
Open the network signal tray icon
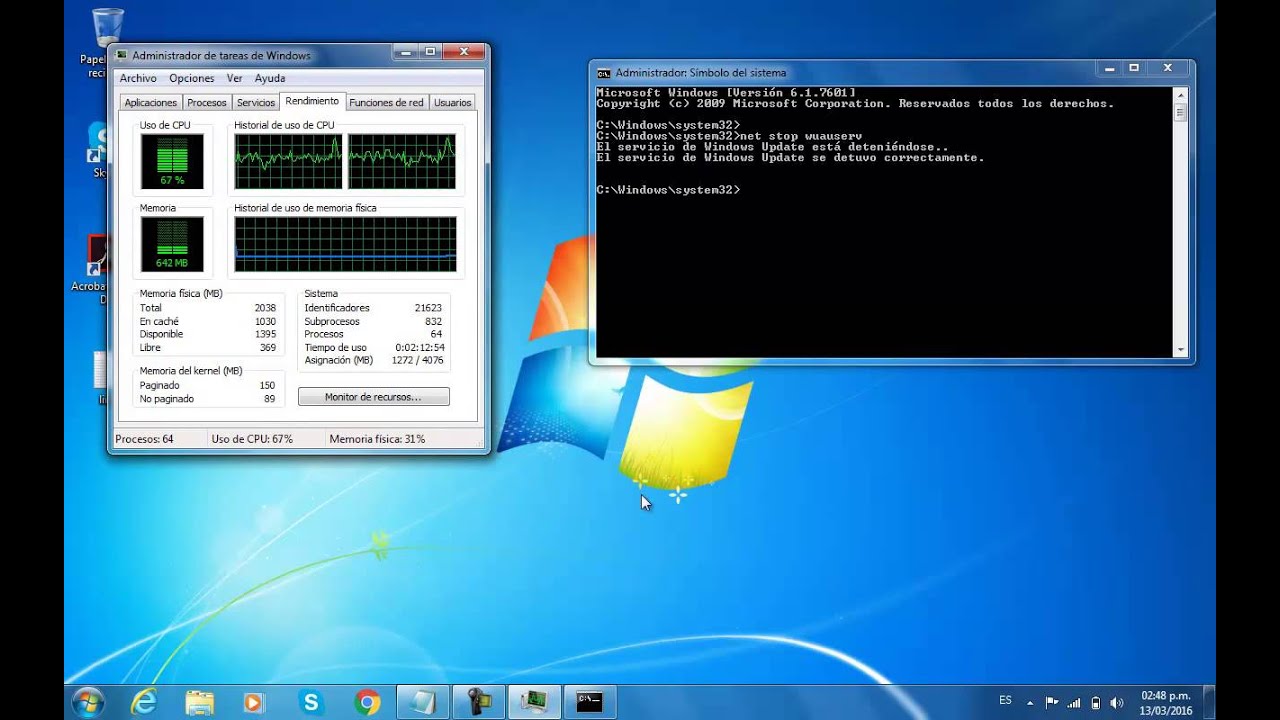1074,703
